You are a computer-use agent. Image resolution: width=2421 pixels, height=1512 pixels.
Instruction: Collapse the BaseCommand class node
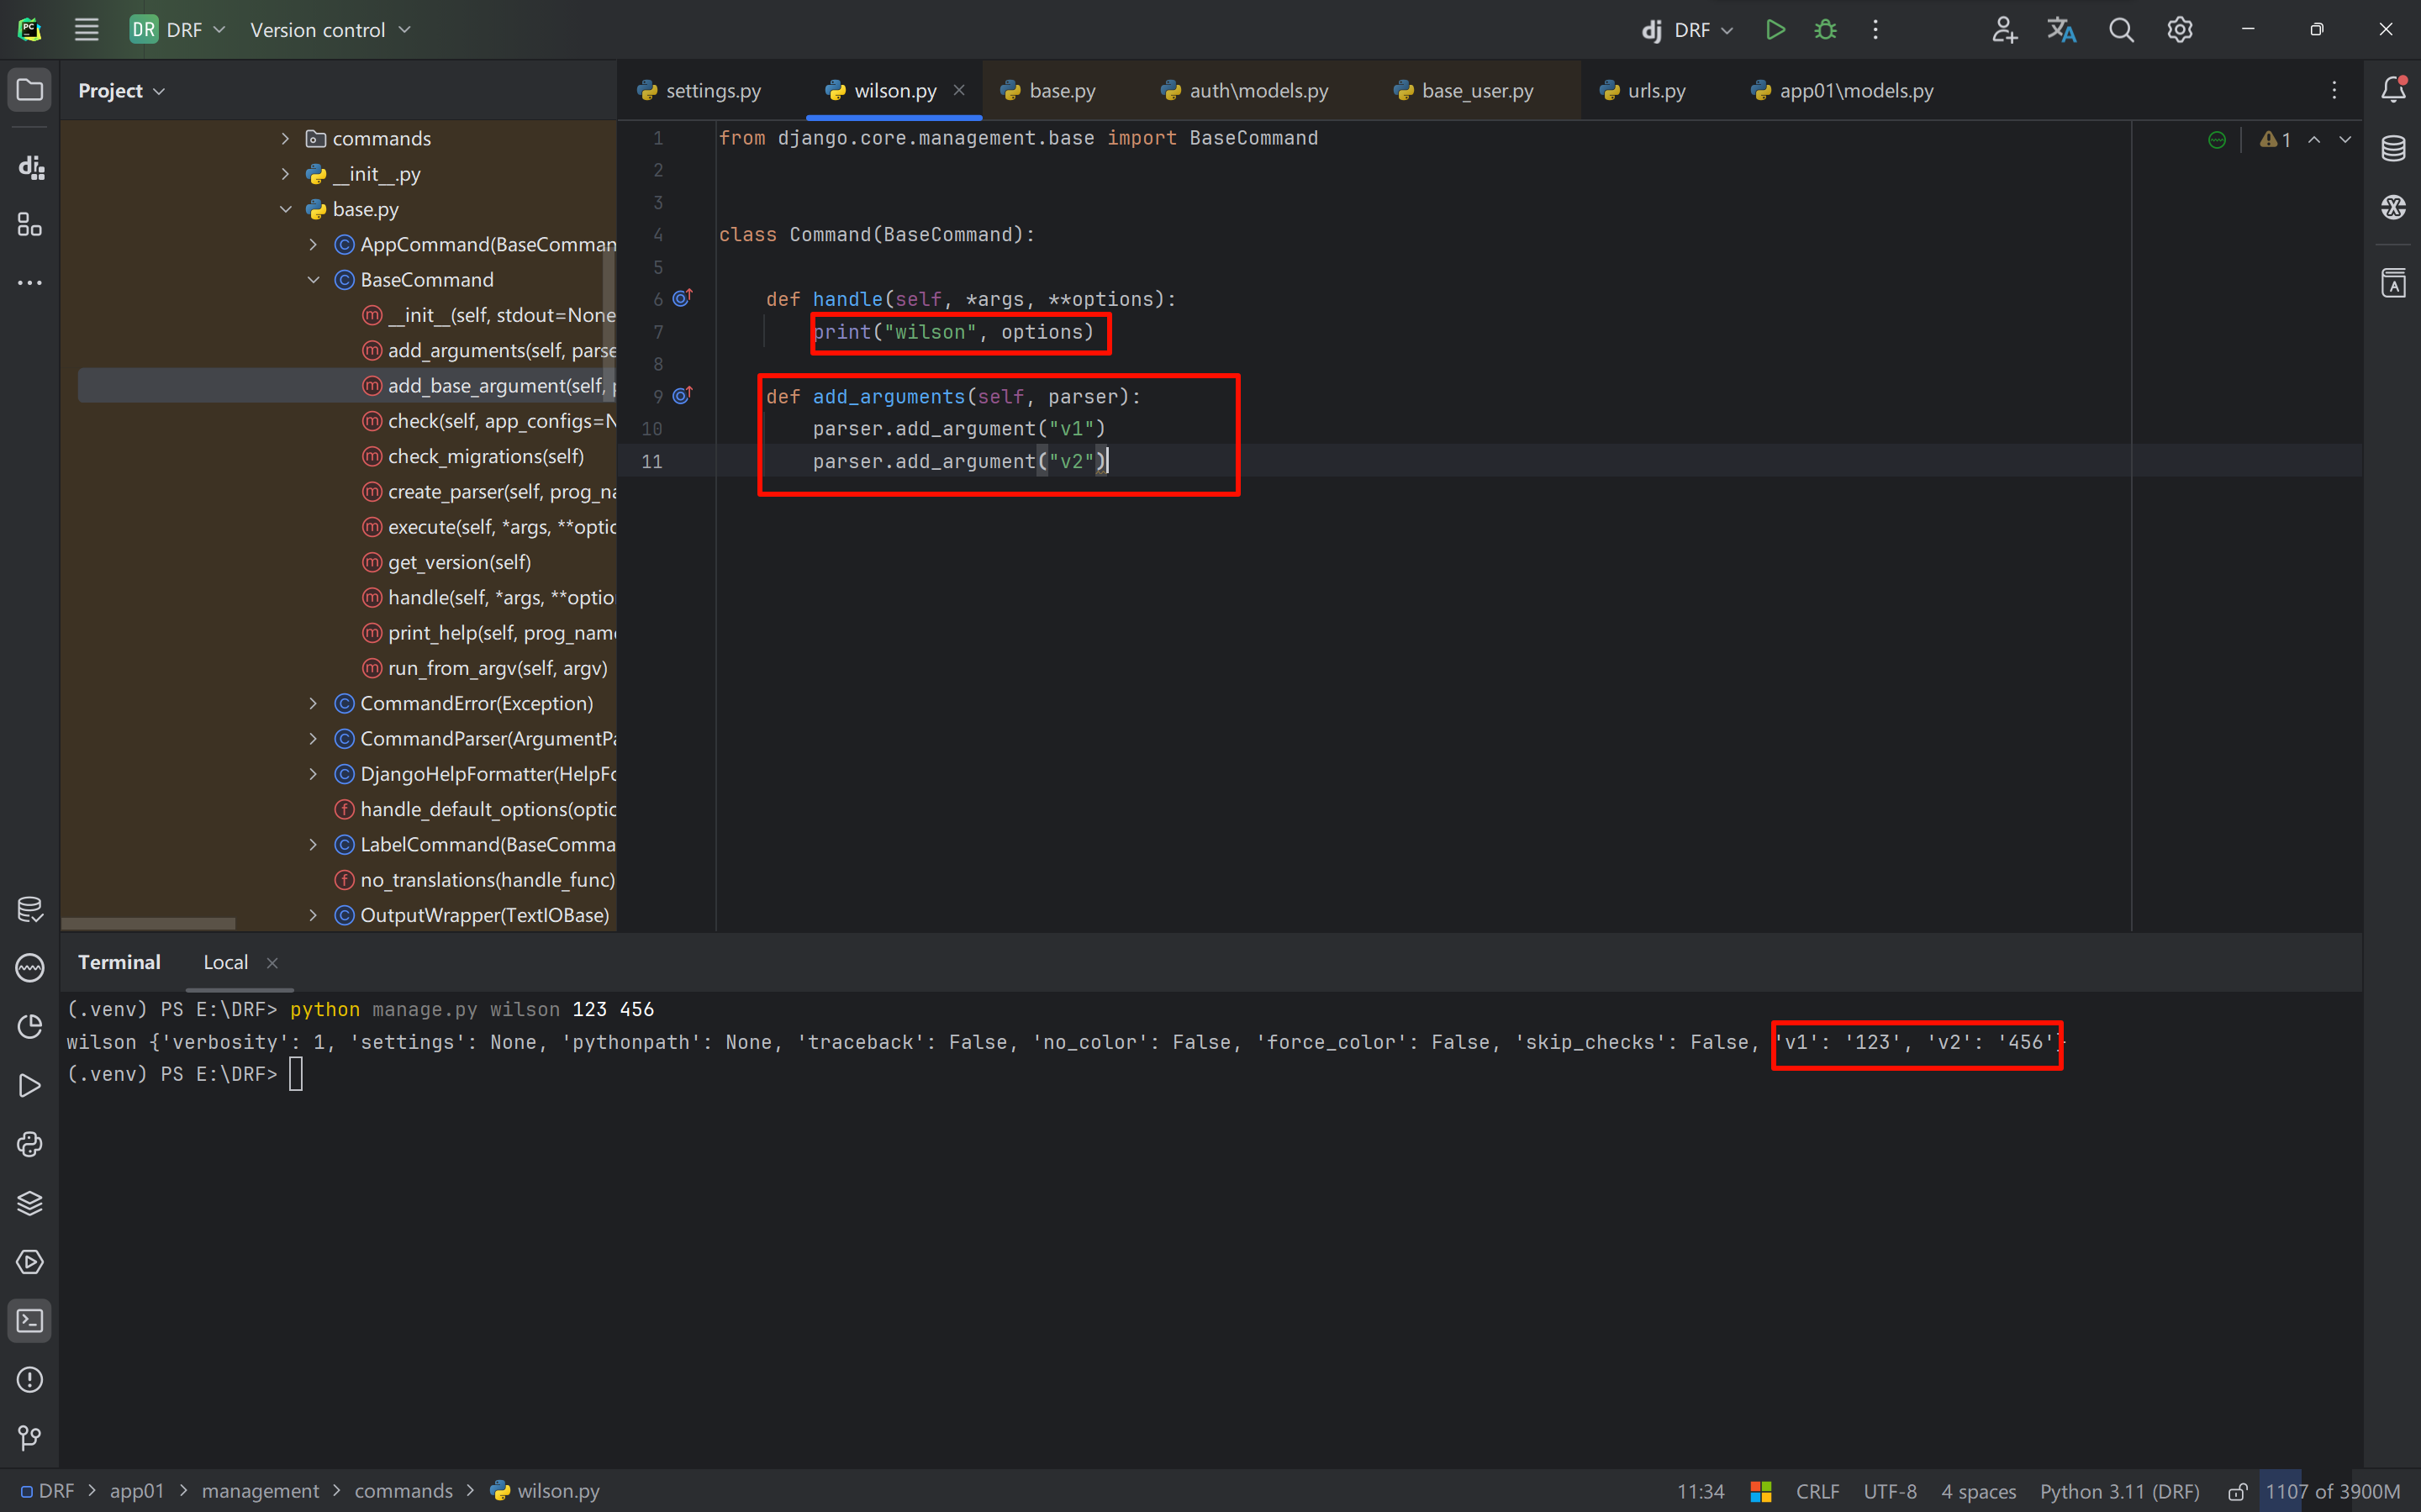313,280
